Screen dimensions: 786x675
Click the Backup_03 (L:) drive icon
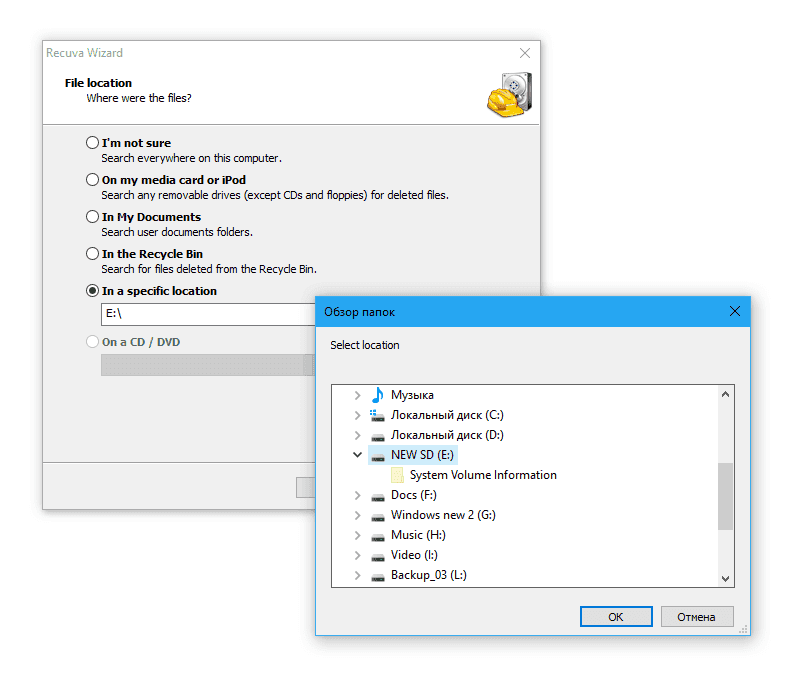378,577
